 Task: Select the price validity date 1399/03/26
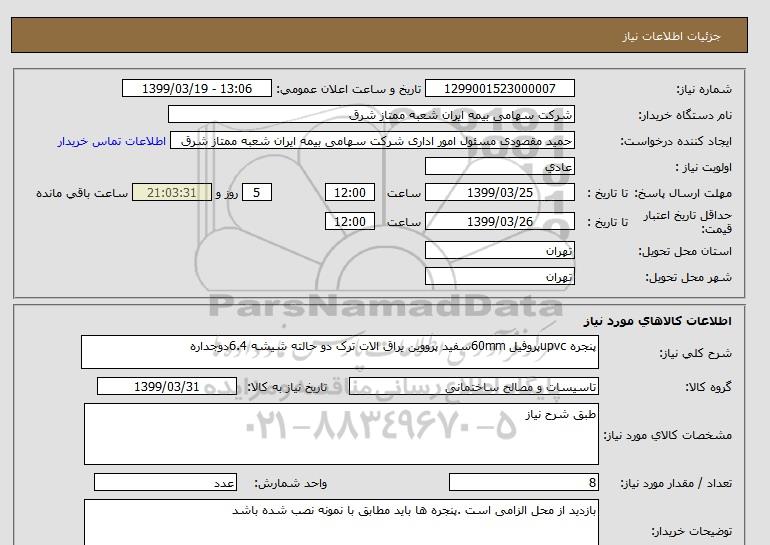click(499, 221)
